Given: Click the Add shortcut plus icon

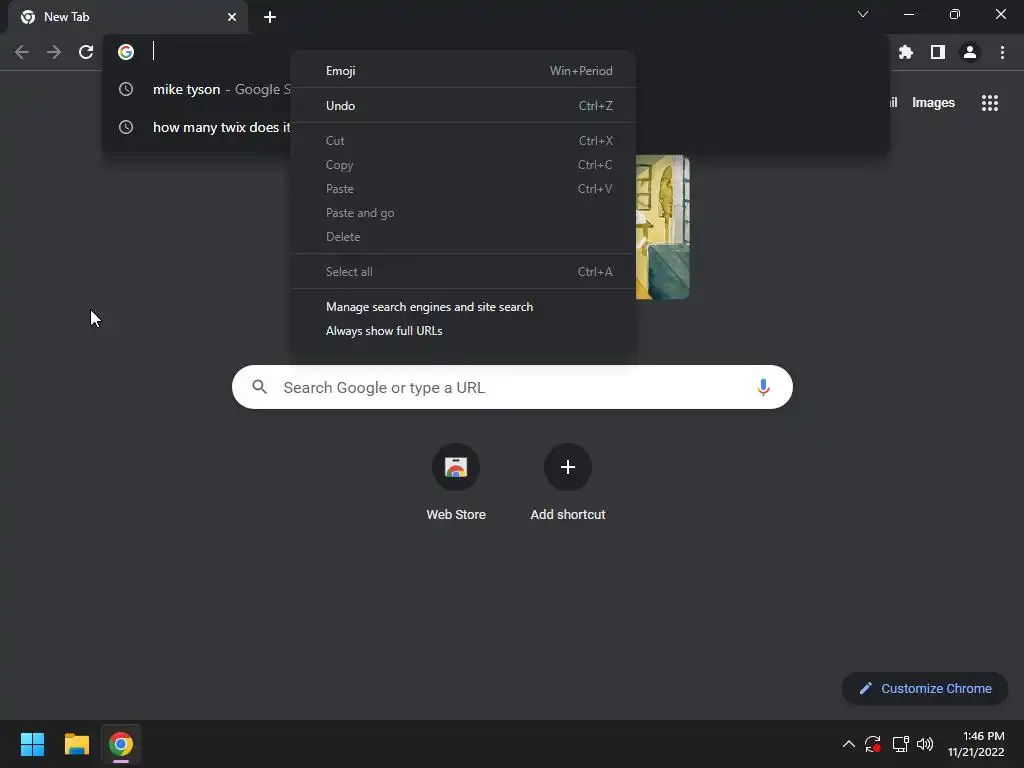Looking at the screenshot, I should (568, 467).
